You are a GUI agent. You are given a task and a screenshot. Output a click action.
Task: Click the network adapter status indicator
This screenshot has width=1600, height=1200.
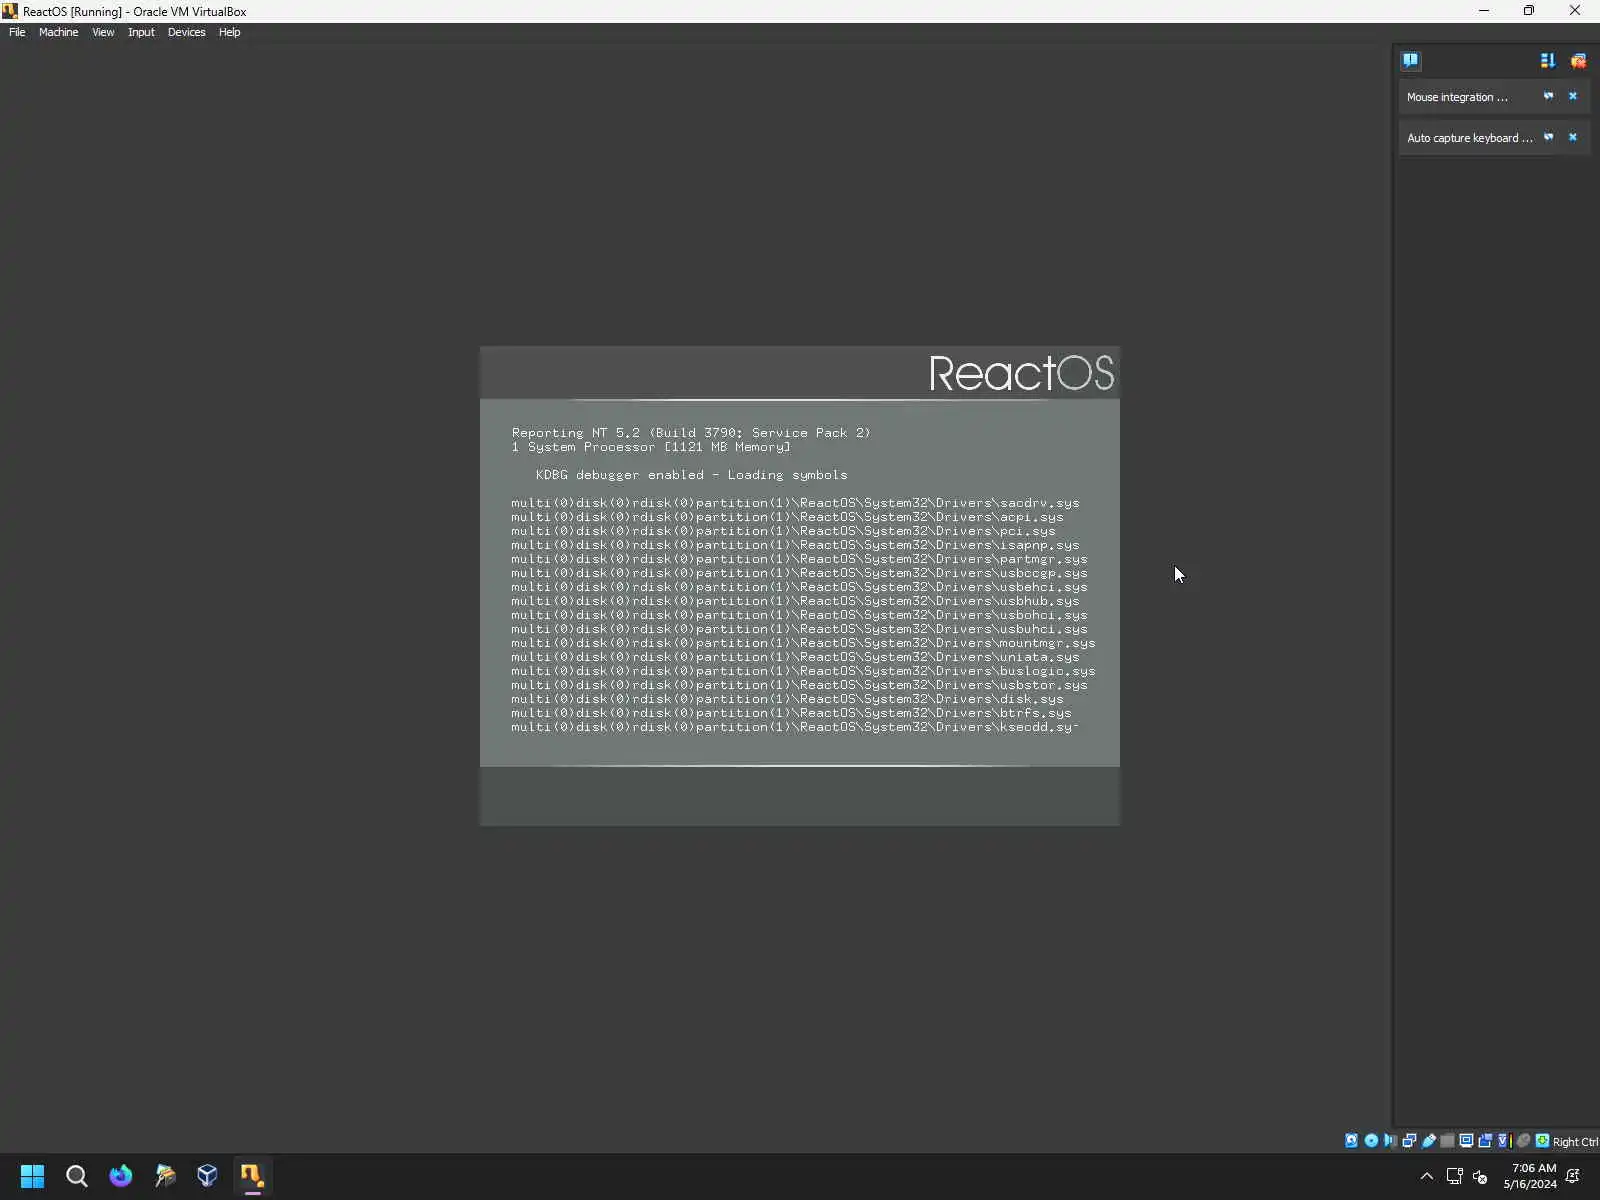(x=1409, y=1141)
